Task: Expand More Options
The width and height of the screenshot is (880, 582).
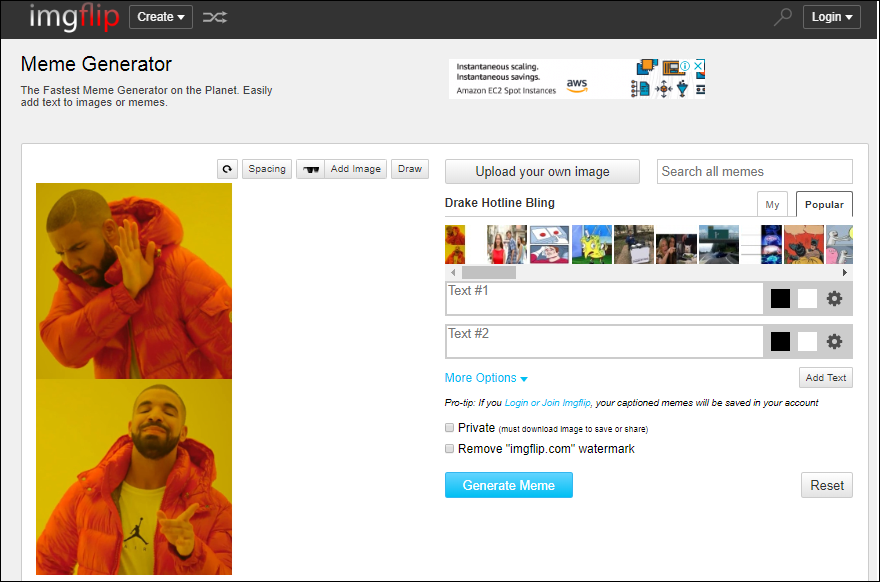Action: click(x=486, y=378)
